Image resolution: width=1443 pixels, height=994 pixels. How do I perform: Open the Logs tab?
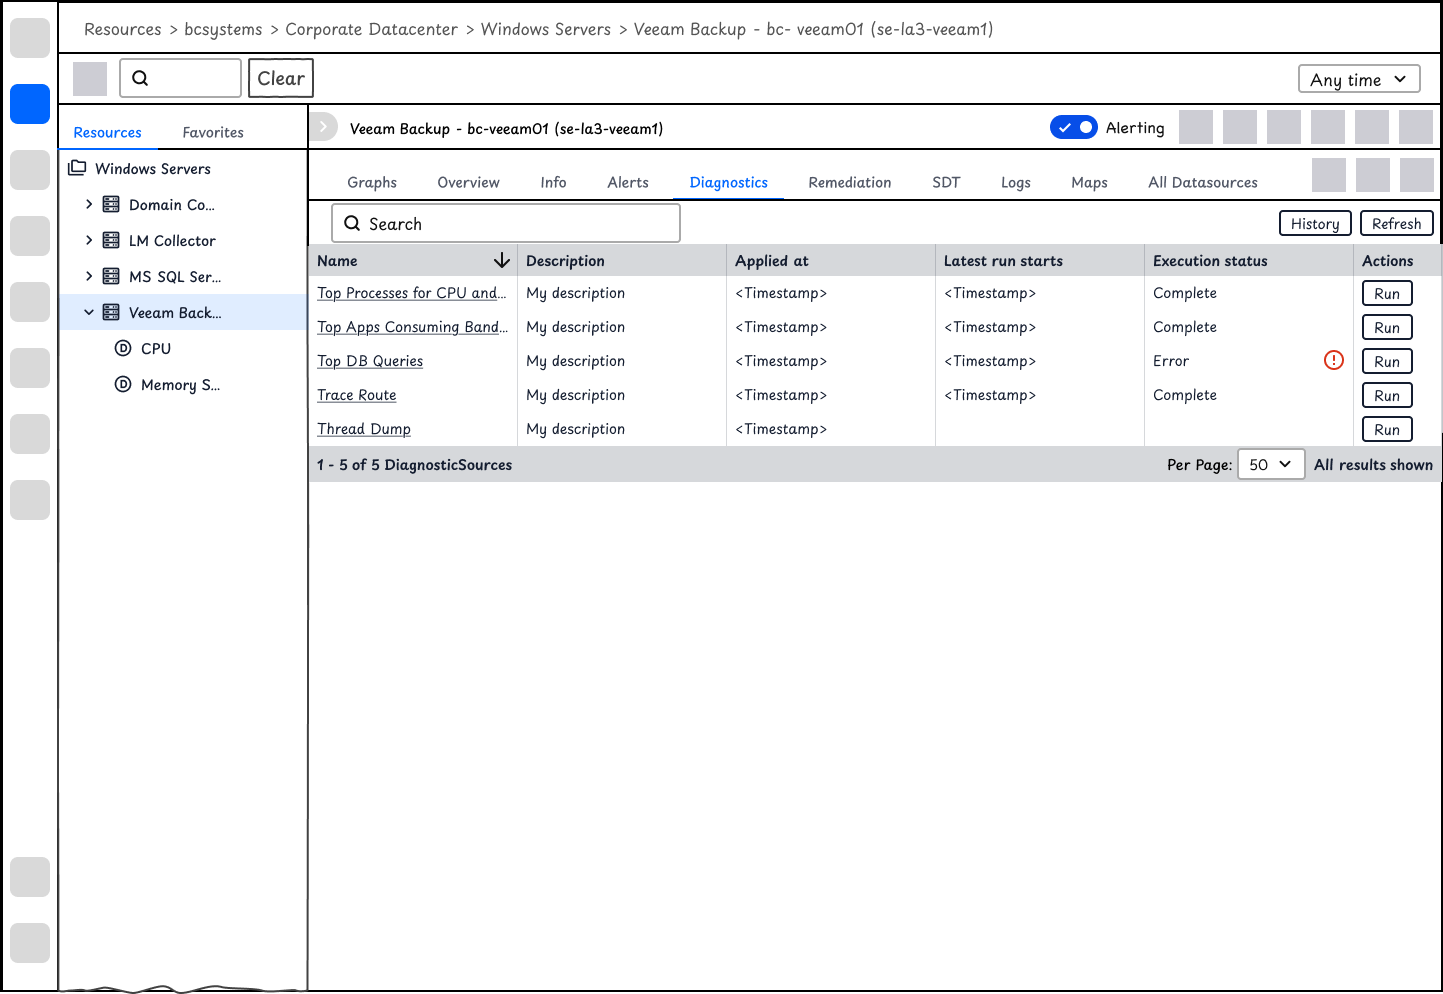(1016, 182)
